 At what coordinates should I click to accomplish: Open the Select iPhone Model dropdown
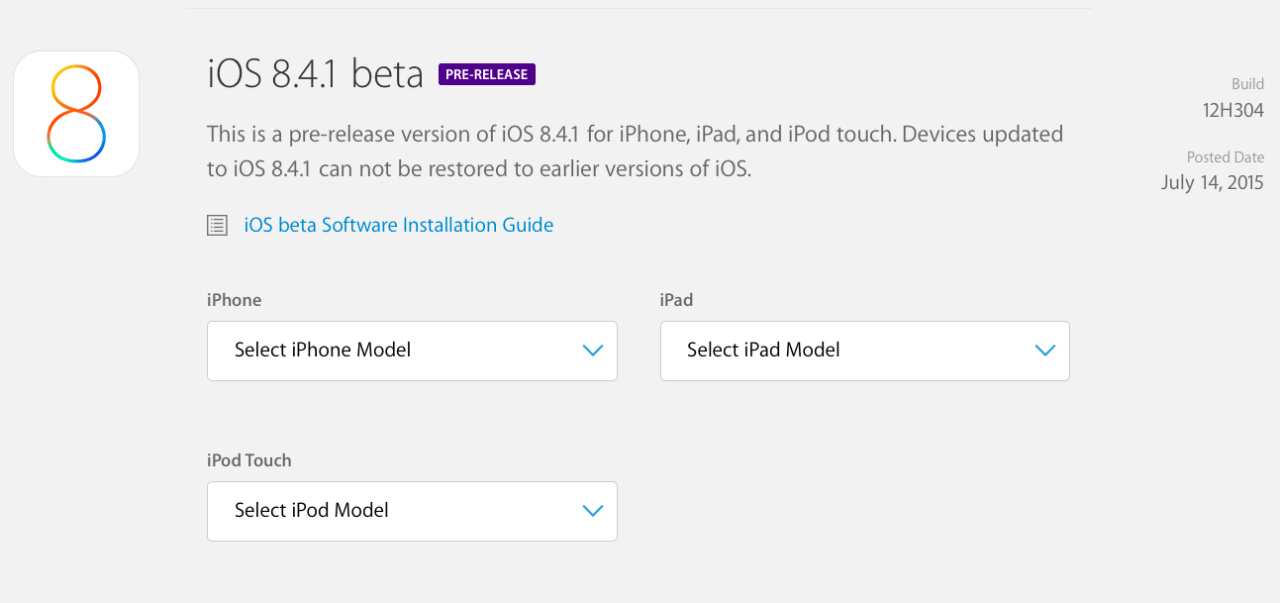411,350
